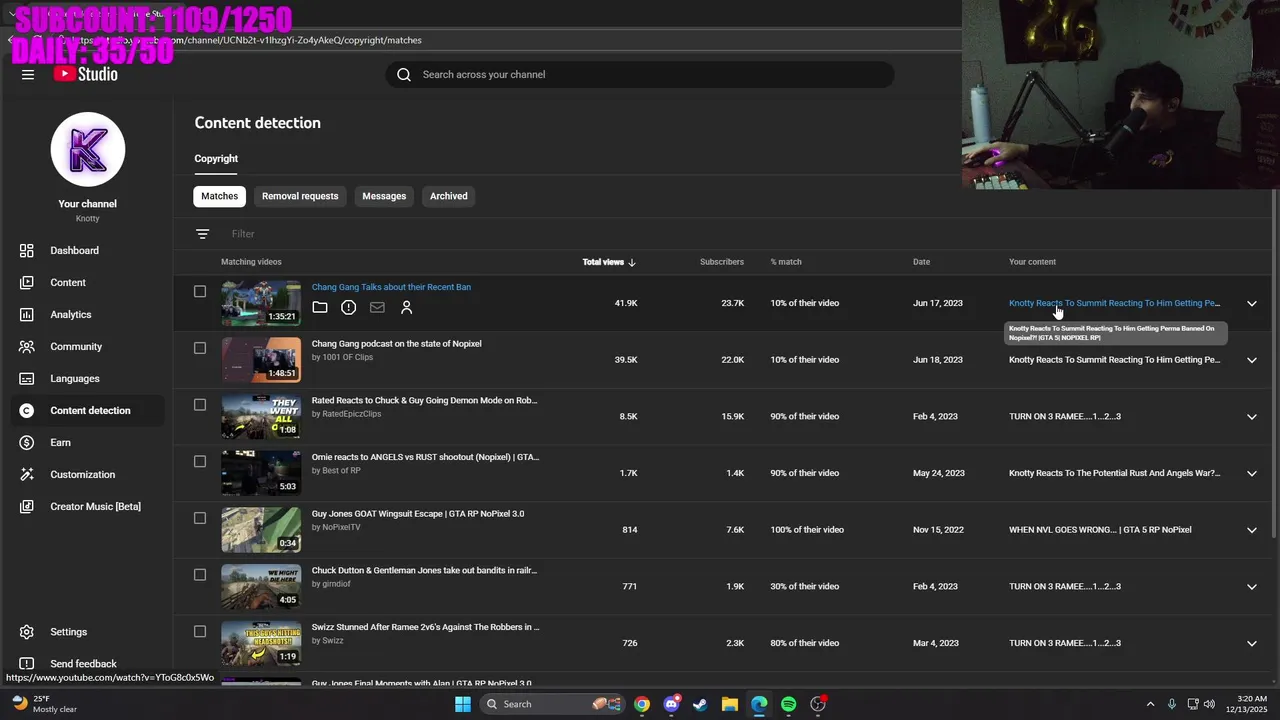Open Steam from the taskbar
Image resolution: width=1280 pixels, height=720 pixels.
click(x=700, y=704)
